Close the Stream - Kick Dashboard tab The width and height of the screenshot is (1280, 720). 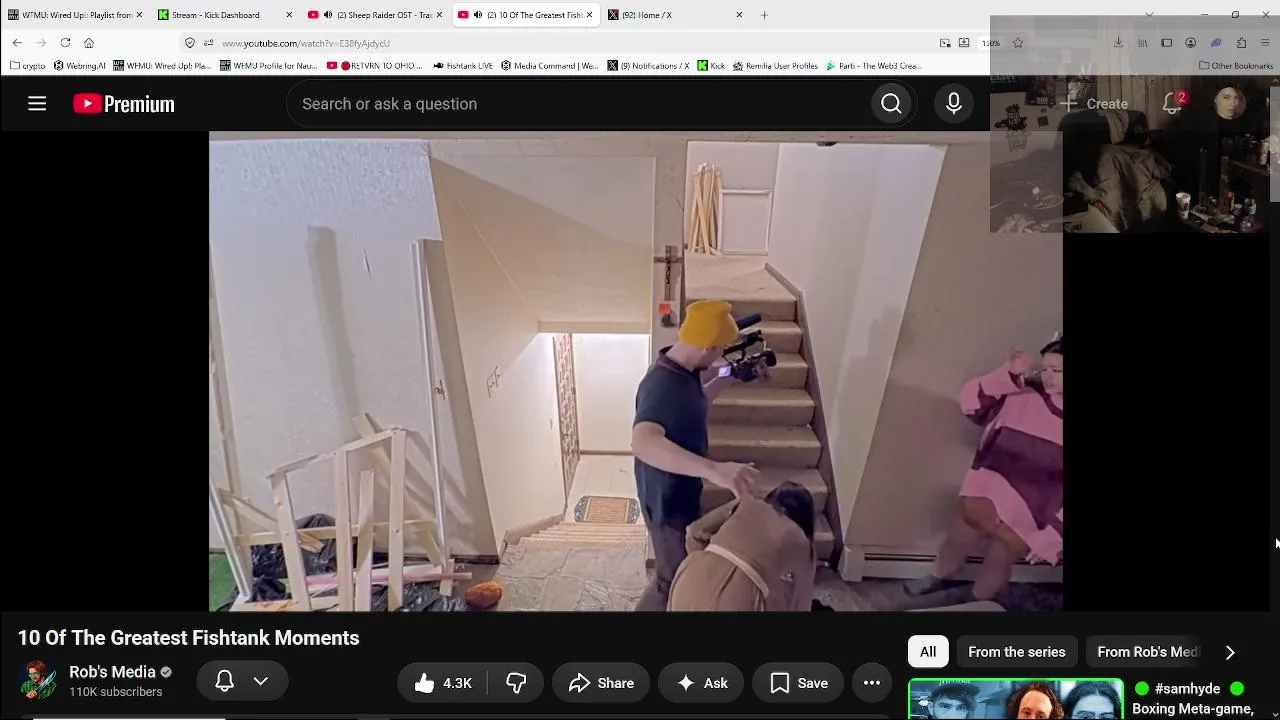(289, 15)
